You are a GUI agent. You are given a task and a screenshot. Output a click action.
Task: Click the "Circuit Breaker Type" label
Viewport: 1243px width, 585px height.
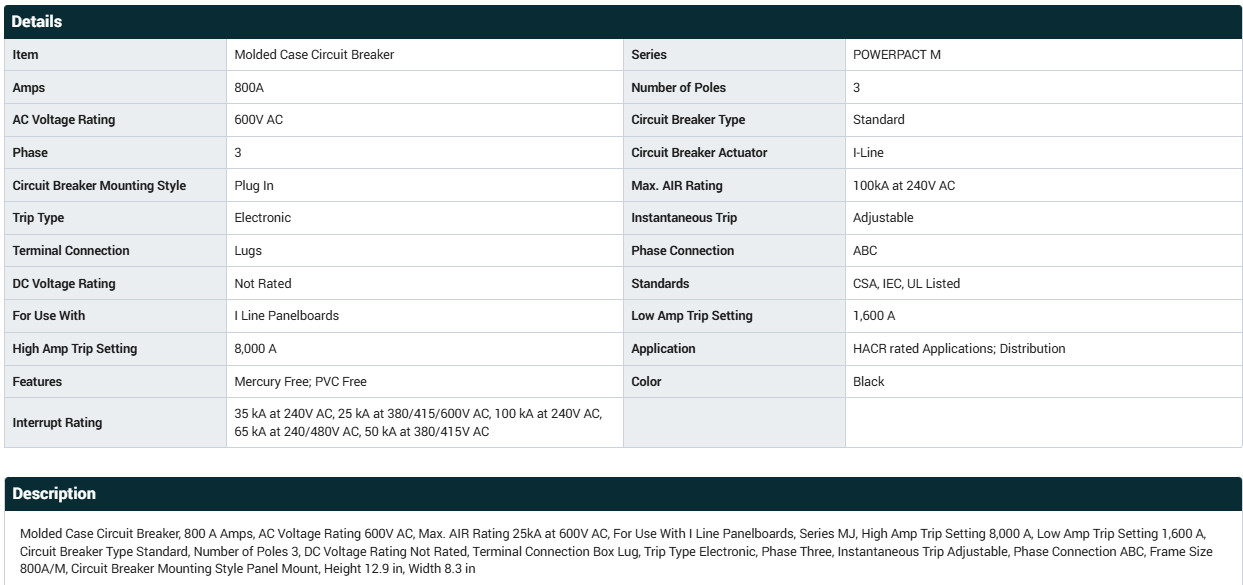point(688,120)
